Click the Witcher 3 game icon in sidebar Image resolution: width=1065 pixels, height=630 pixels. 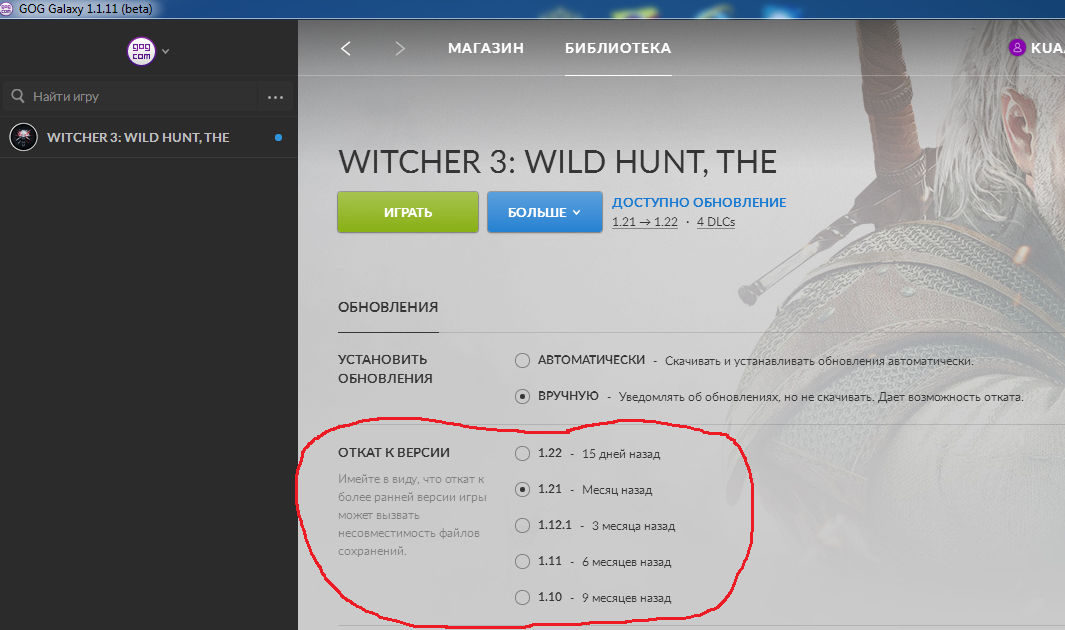(23, 137)
